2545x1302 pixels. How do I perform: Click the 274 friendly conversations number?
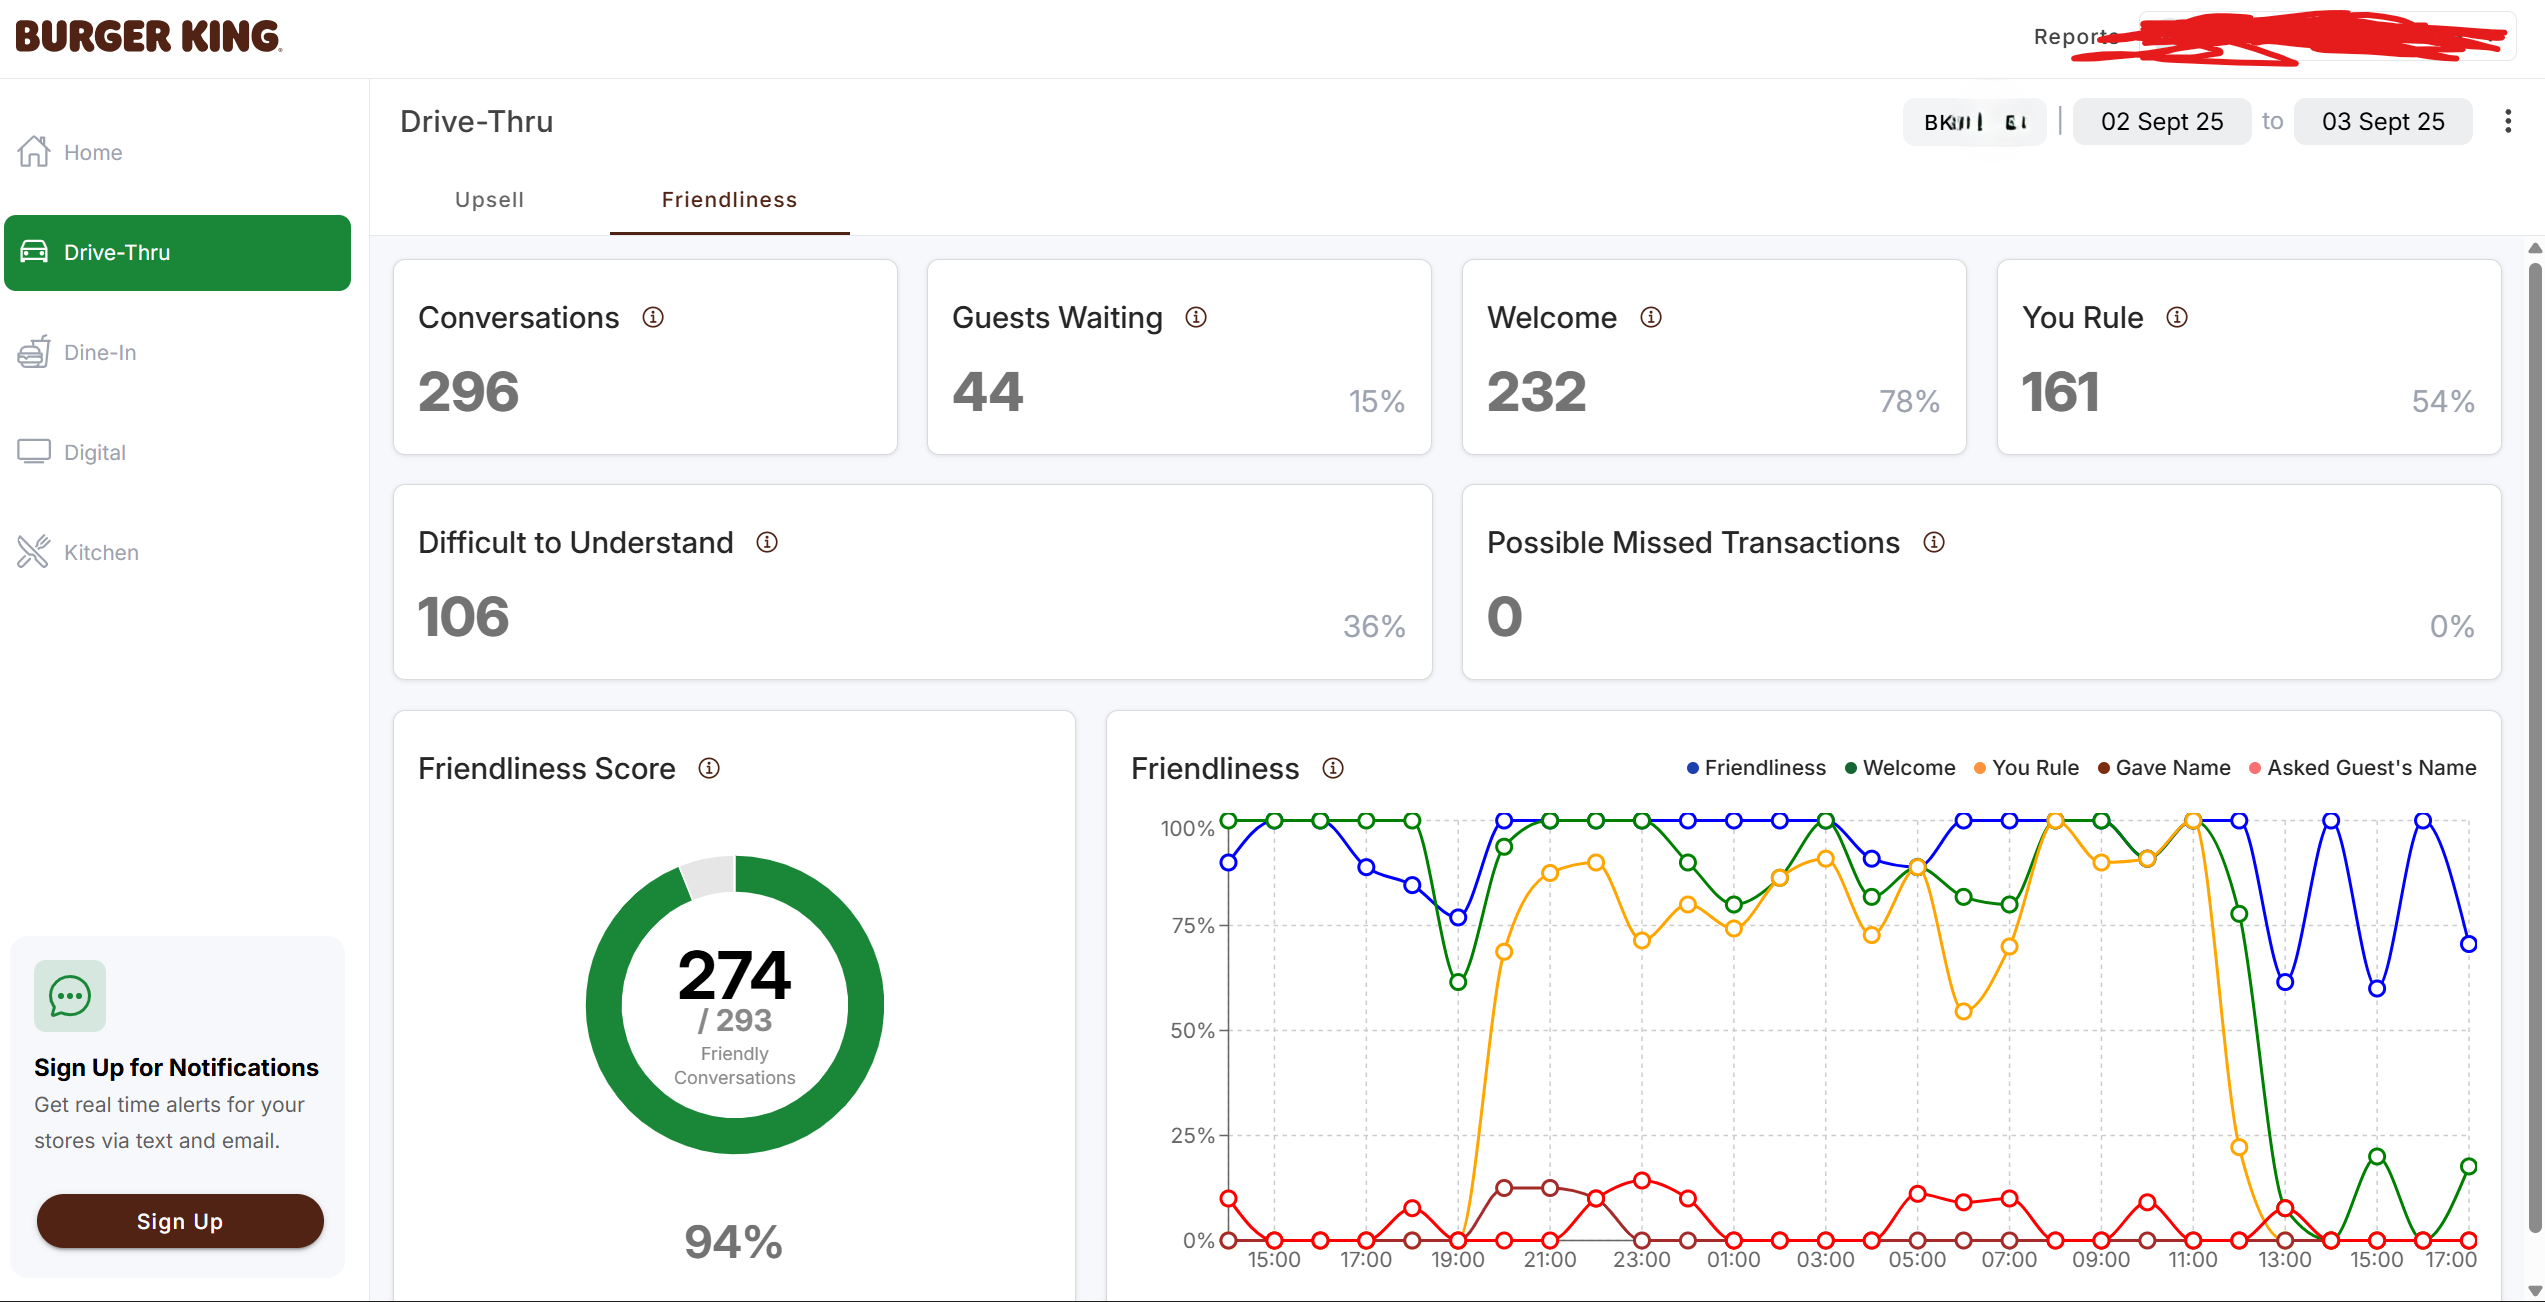pyautogui.click(x=735, y=975)
